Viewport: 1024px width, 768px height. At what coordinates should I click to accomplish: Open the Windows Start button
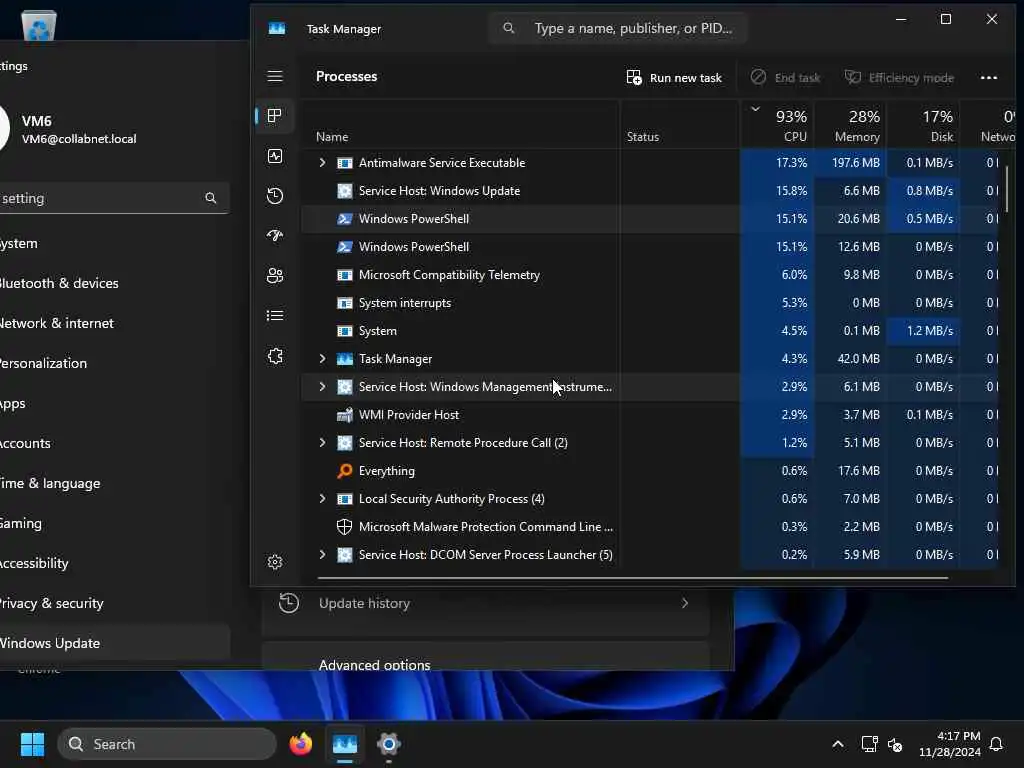(x=33, y=744)
